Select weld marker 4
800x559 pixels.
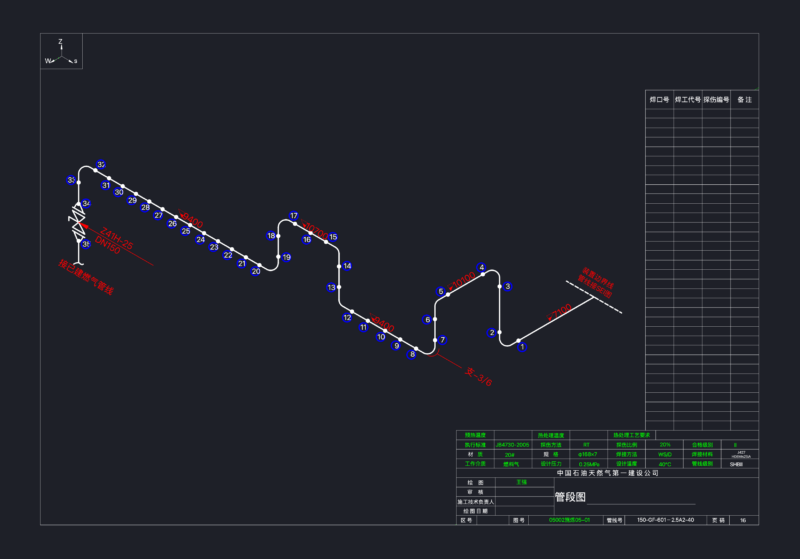click(x=481, y=267)
